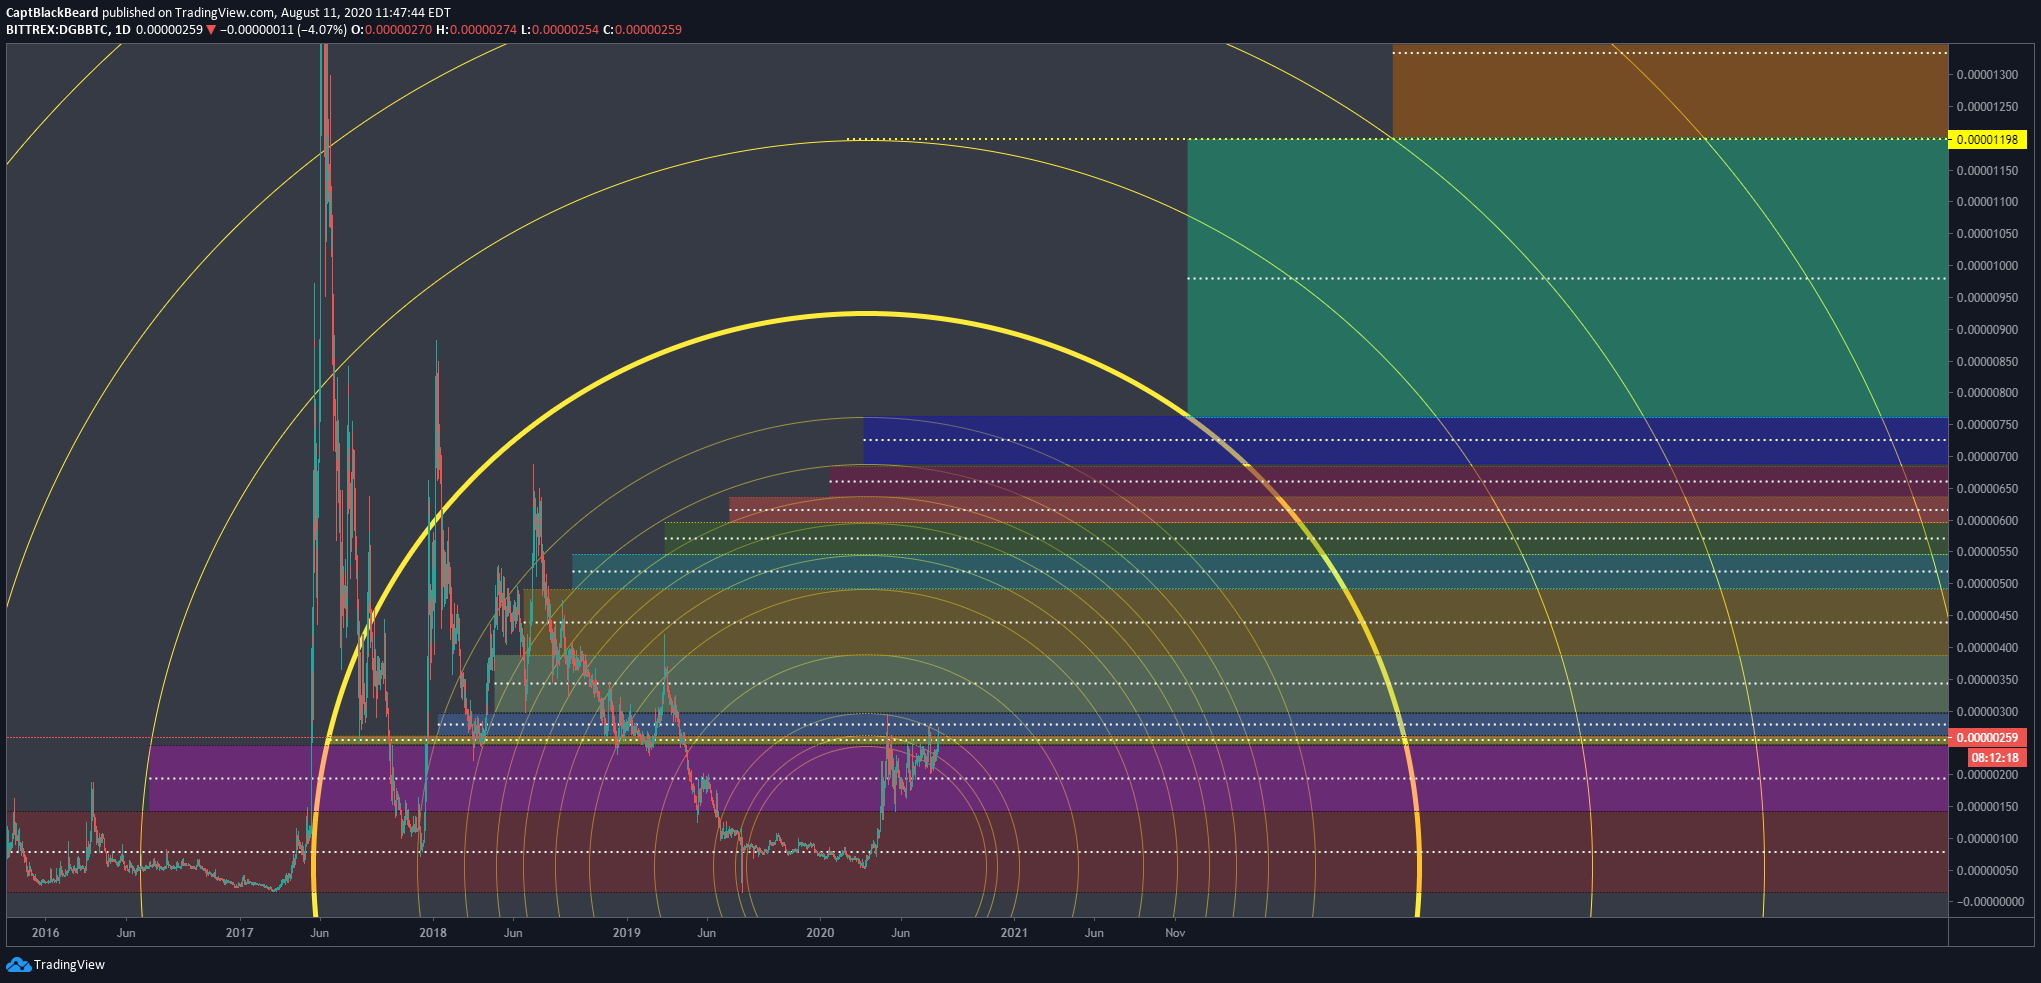Click the O:0.00000270 open value

click(x=391, y=30)
